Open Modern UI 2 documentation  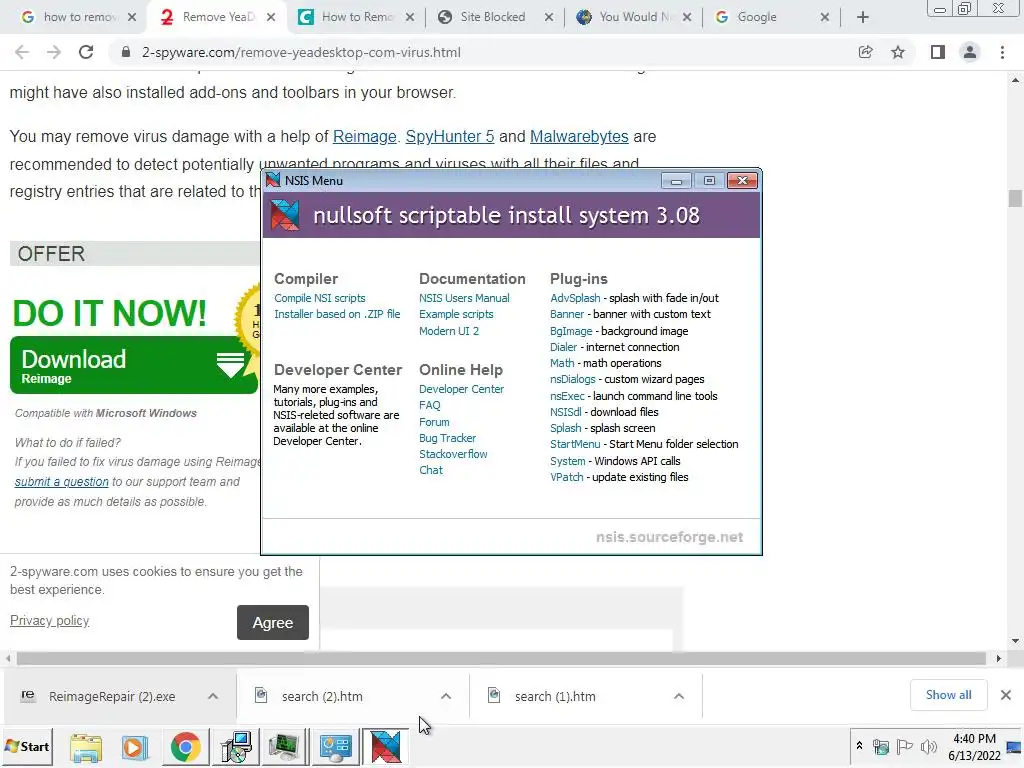point(449,331)
